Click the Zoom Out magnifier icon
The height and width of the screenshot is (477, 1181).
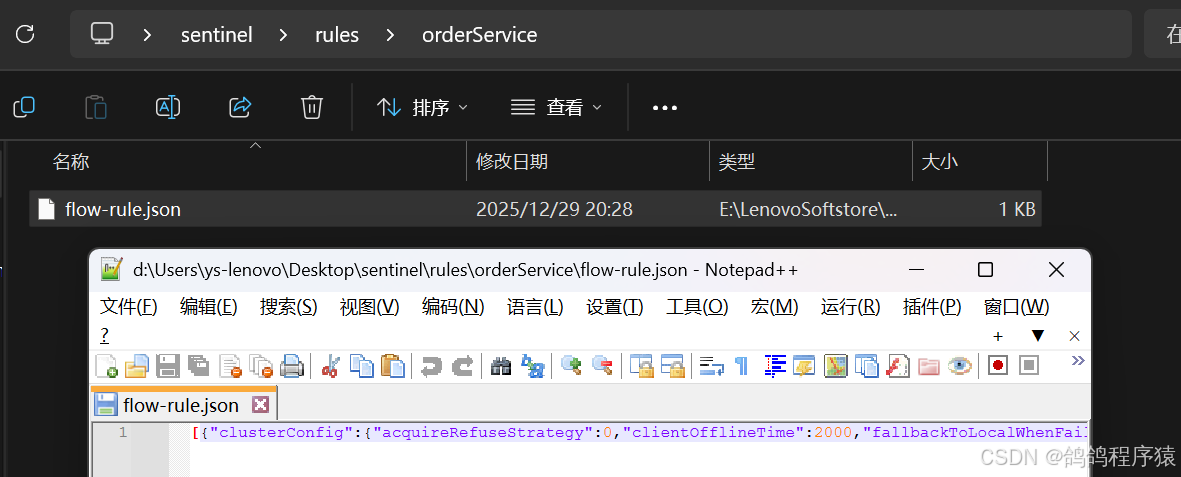coord(603,366)
